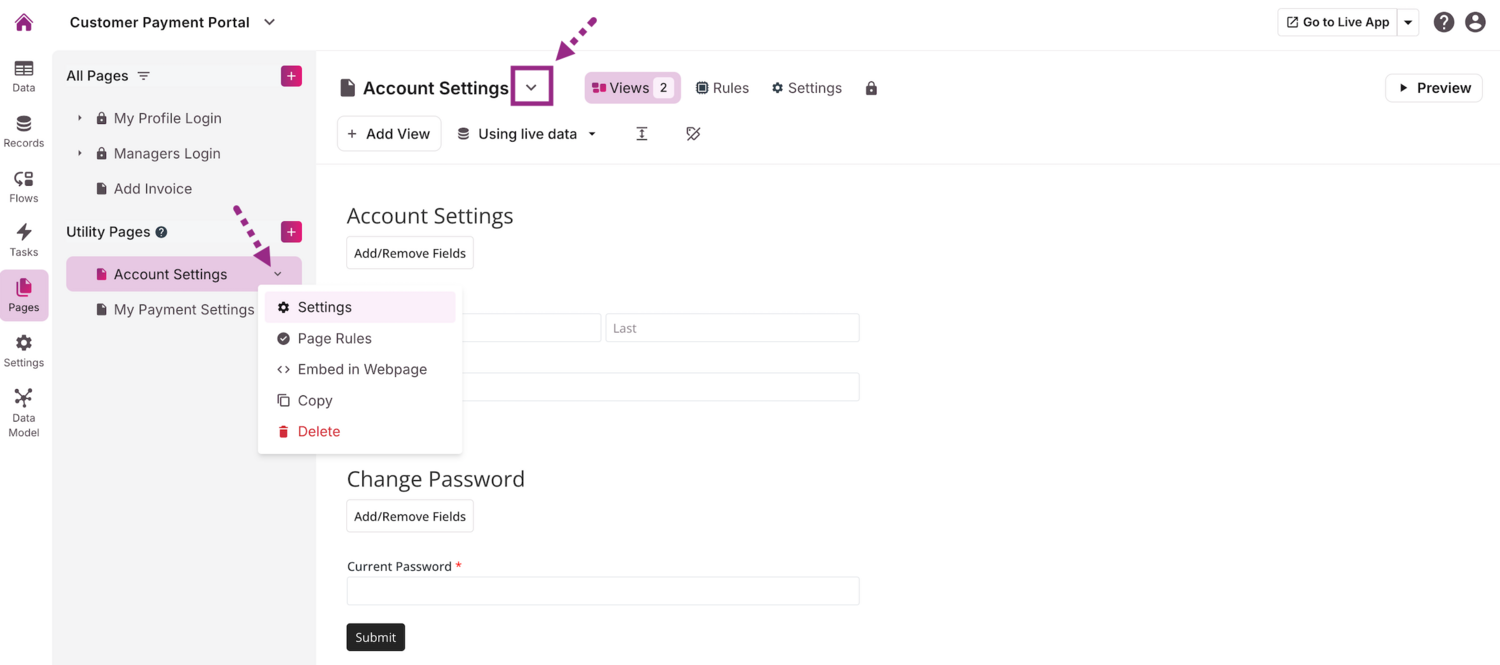
Task: Open the Data Model sidebar icon
Action: 24,412
